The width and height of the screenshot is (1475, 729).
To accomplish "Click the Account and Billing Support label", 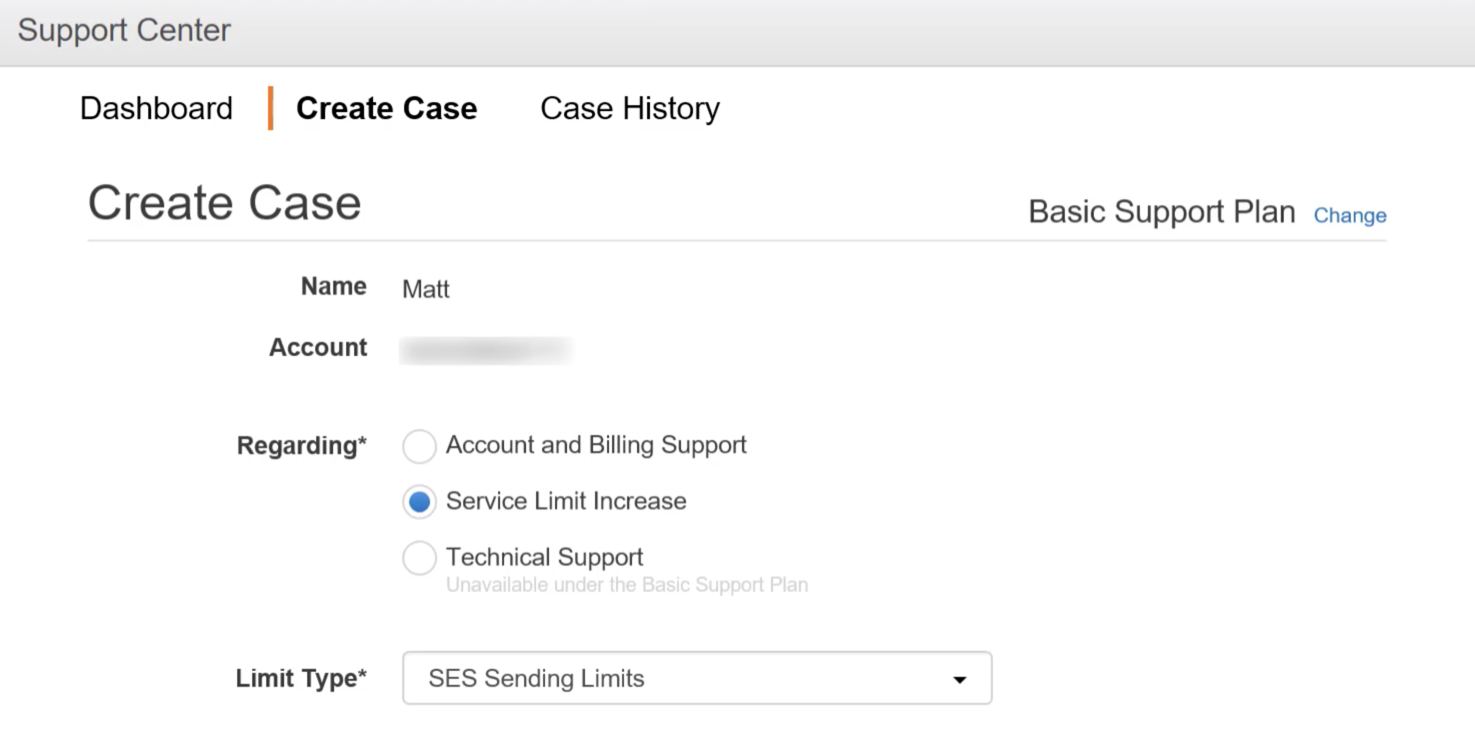I will point(596,445).
